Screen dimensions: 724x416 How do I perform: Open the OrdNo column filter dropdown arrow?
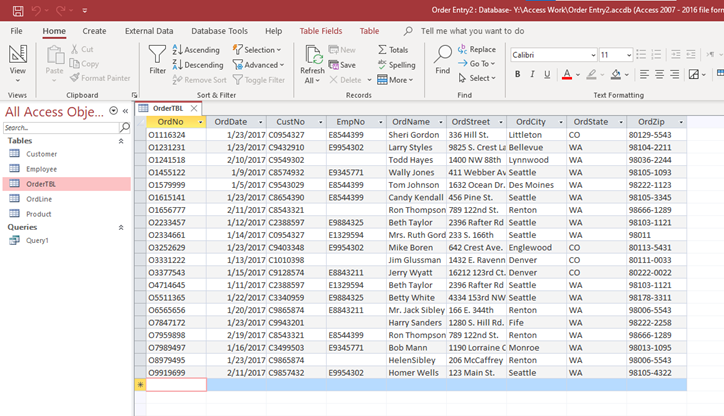(201, 122)
